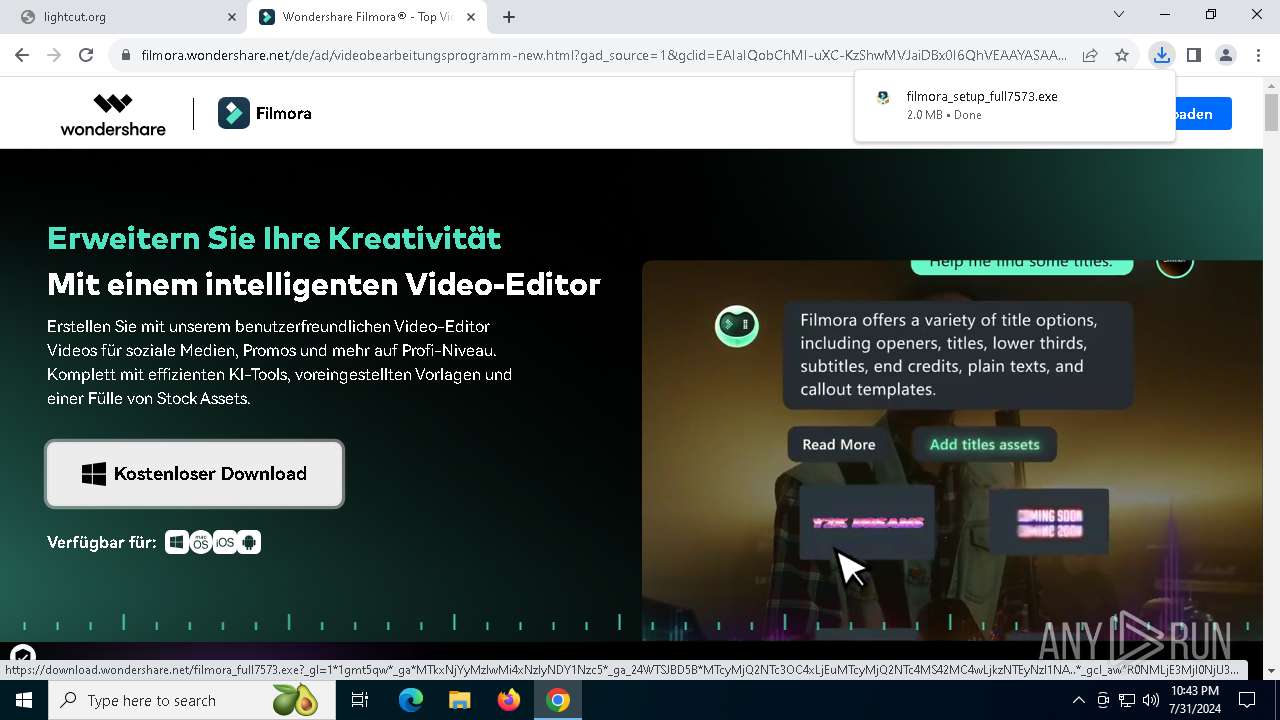Open Task View on taskbar
This screenshot has width=1280, height=720.
[360, 700]
